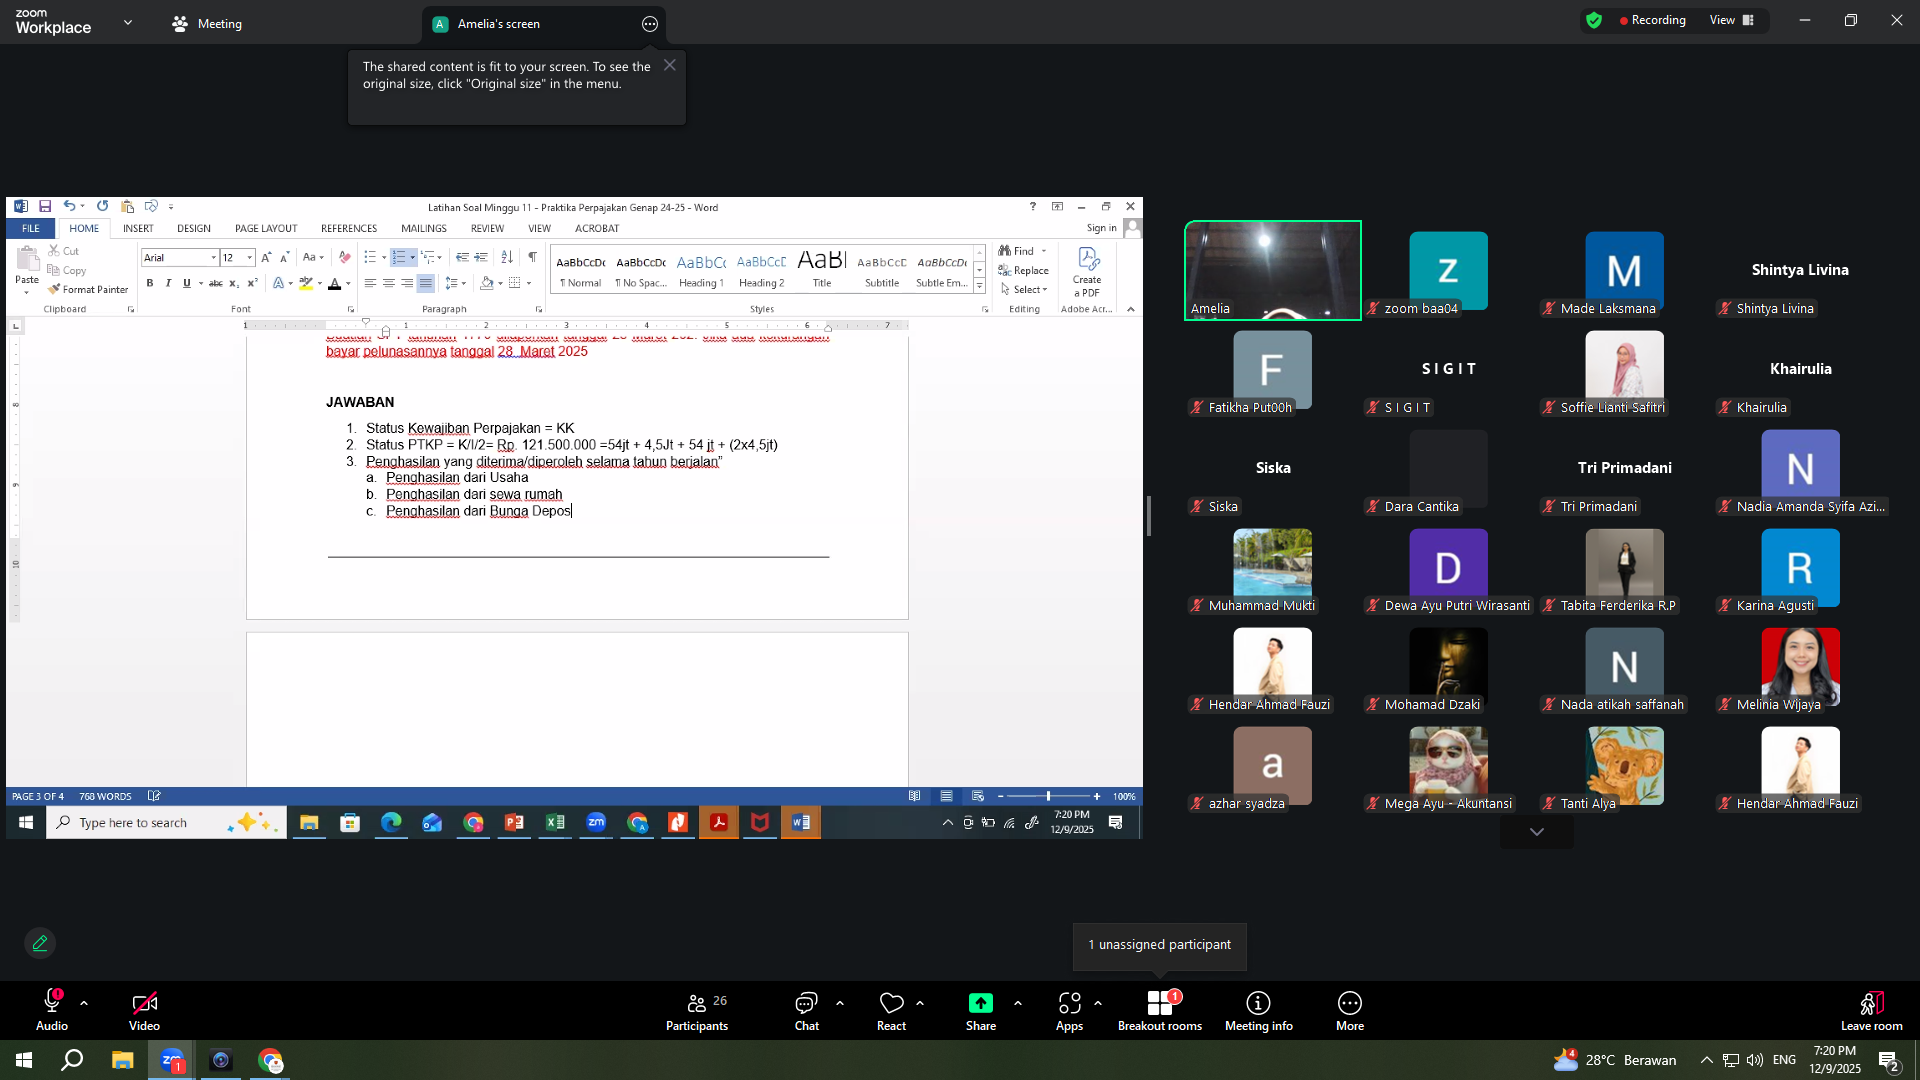This screenshot has width=1920, height=1080.
Task: Show more participants with the down chevron
Action: pos(1537,832)
